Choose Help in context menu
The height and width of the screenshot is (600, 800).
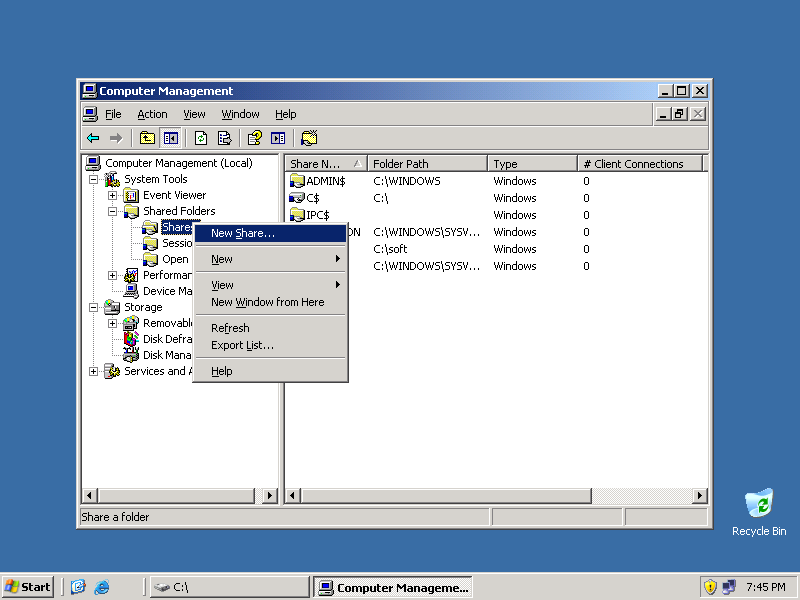click(x=270, y=371)
